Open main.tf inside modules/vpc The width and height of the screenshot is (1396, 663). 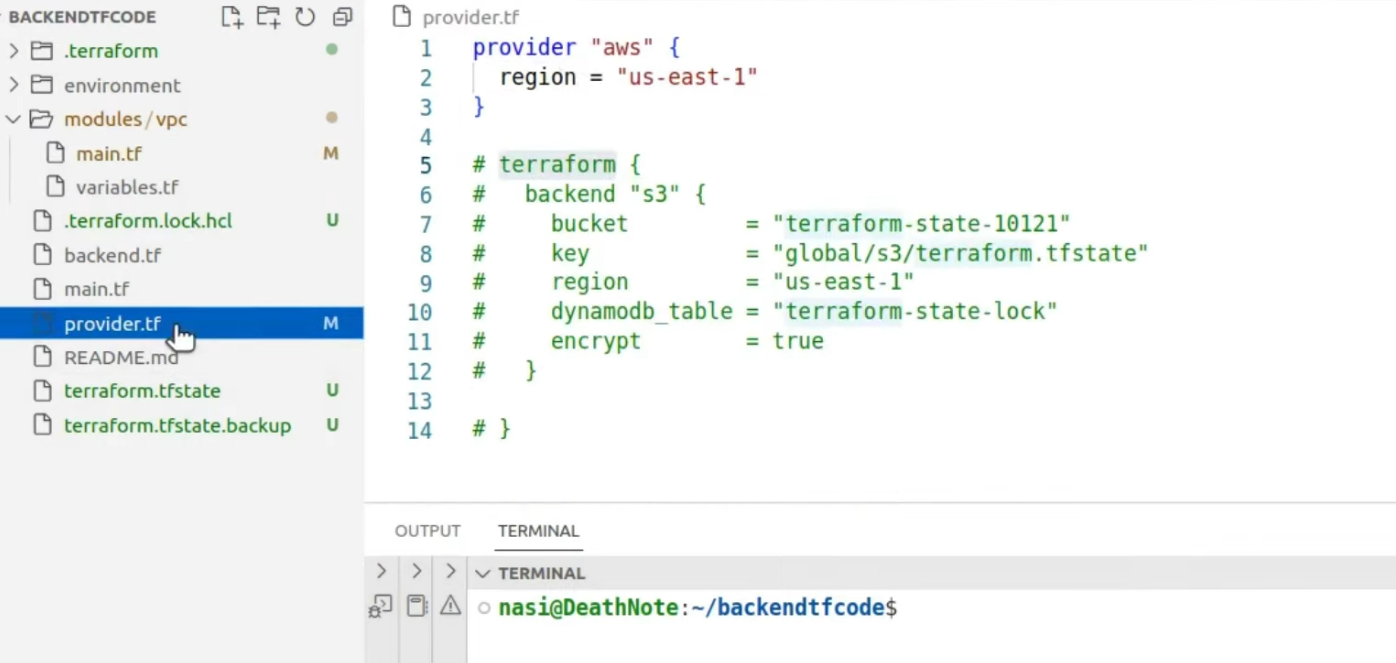coord(109,153)
